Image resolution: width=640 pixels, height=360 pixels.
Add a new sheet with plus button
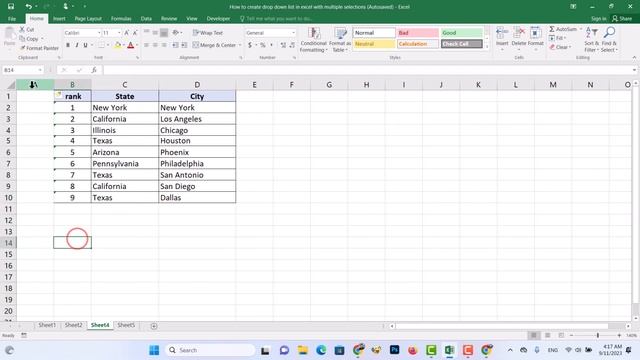[x=154, y=326]
